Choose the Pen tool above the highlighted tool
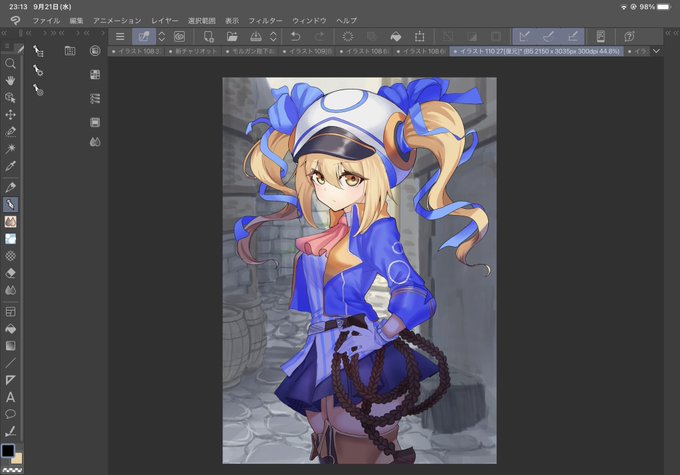Image resolution: width=680 pixels, height=475 pixels. pos(10,187)
